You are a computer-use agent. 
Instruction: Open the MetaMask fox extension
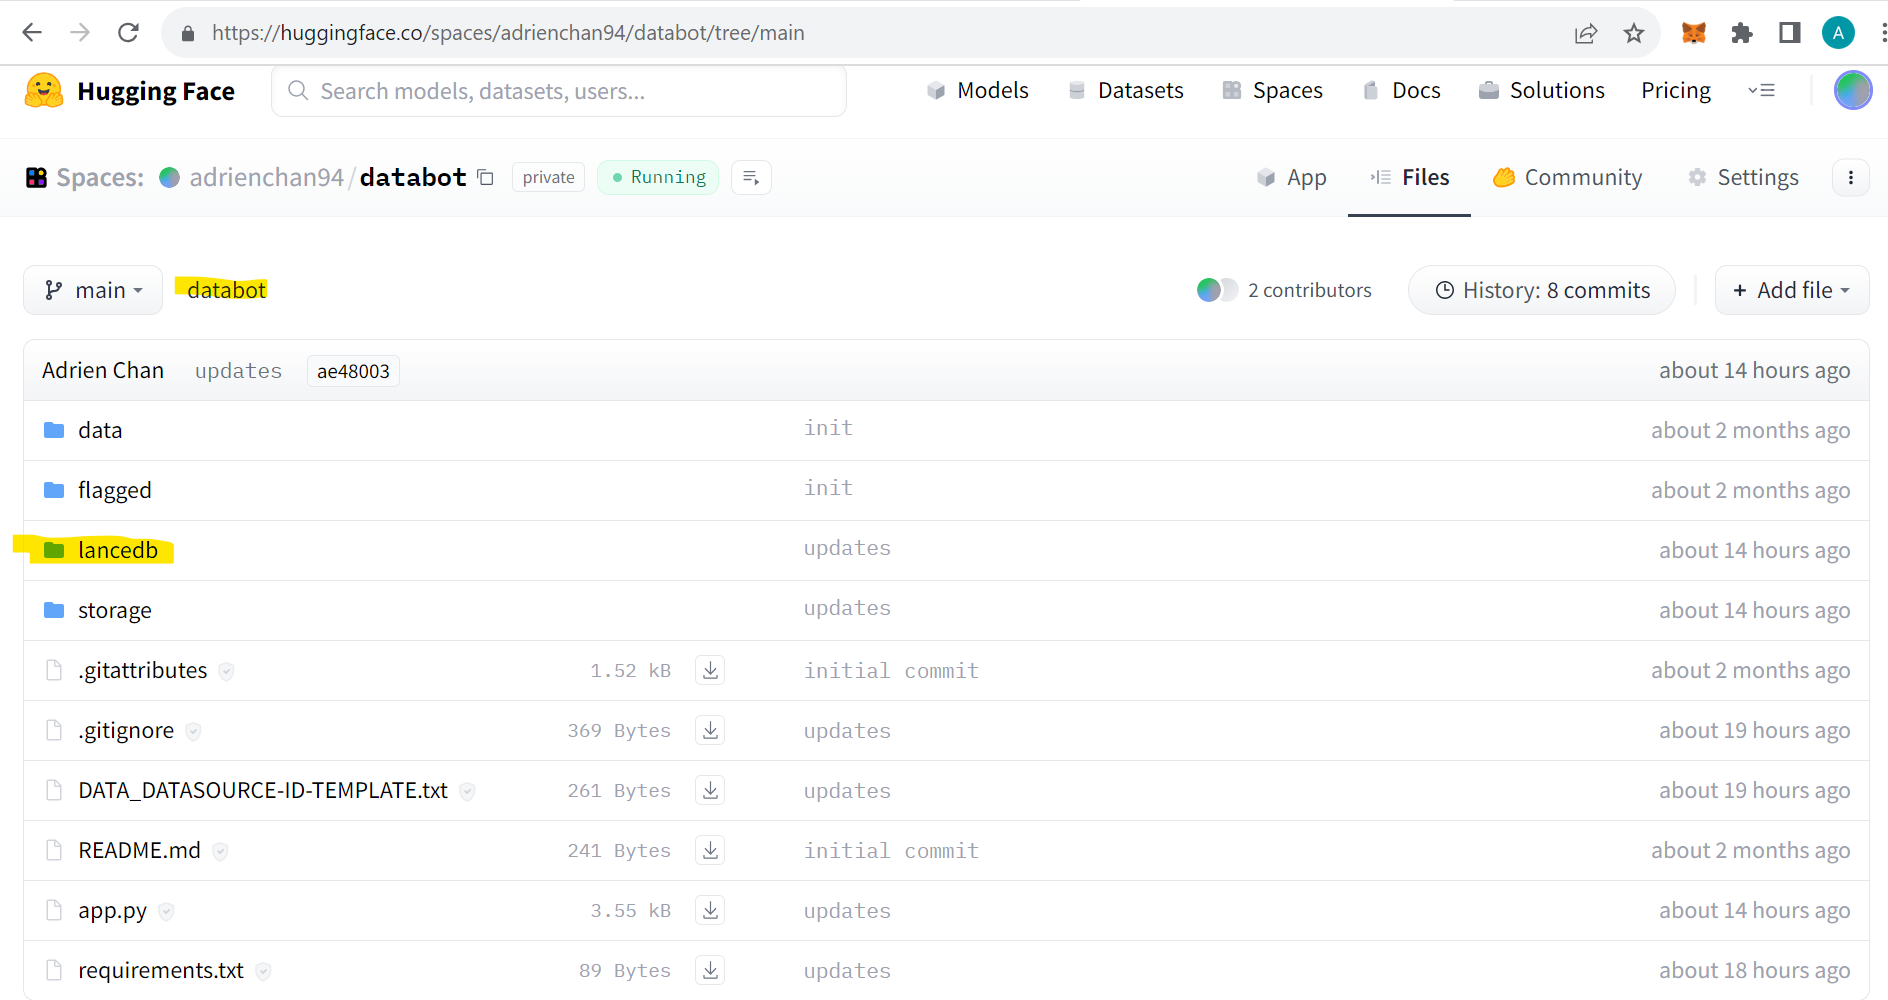click(1694, 33)
